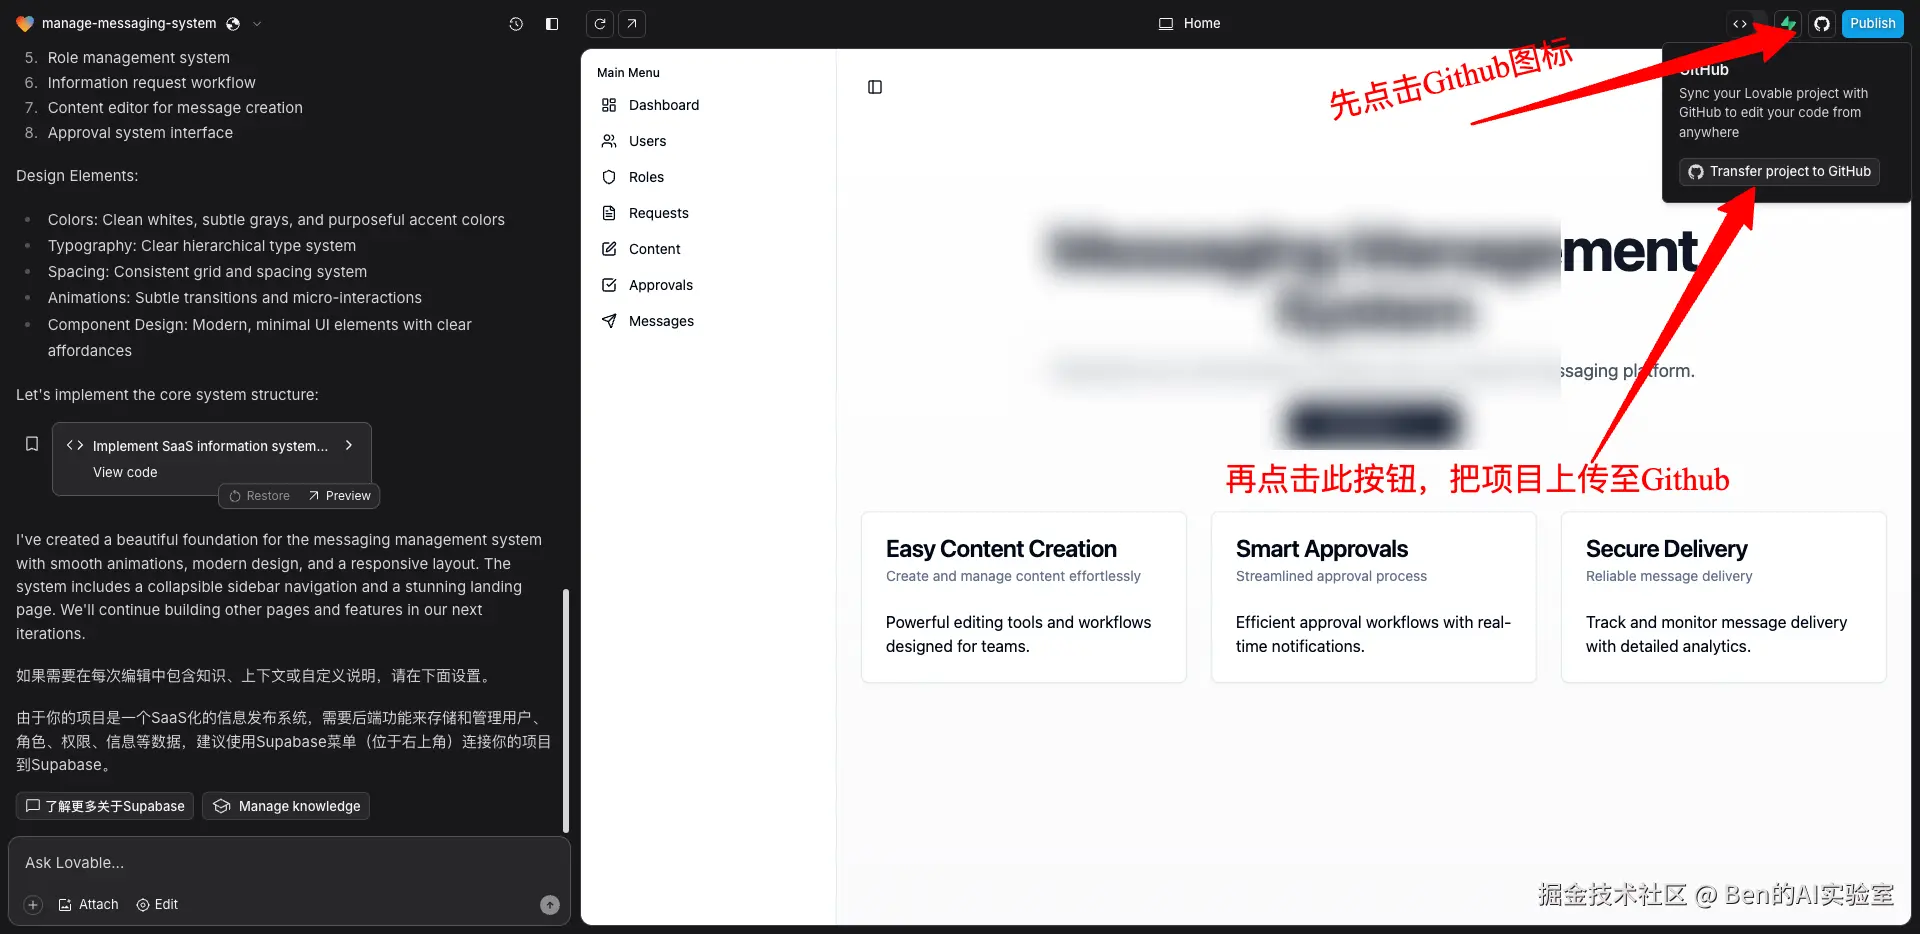Click 'Content editor for message creation' item

pos(175,108)
